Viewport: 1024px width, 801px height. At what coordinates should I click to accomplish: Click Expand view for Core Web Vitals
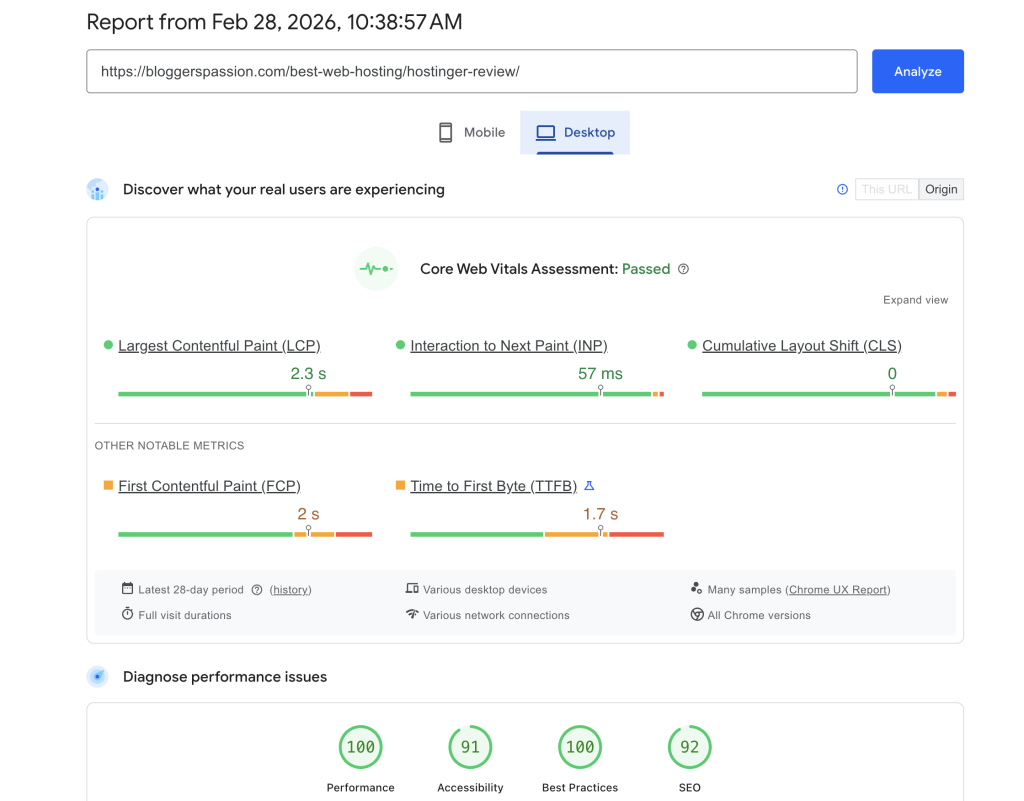coord(914,299)
